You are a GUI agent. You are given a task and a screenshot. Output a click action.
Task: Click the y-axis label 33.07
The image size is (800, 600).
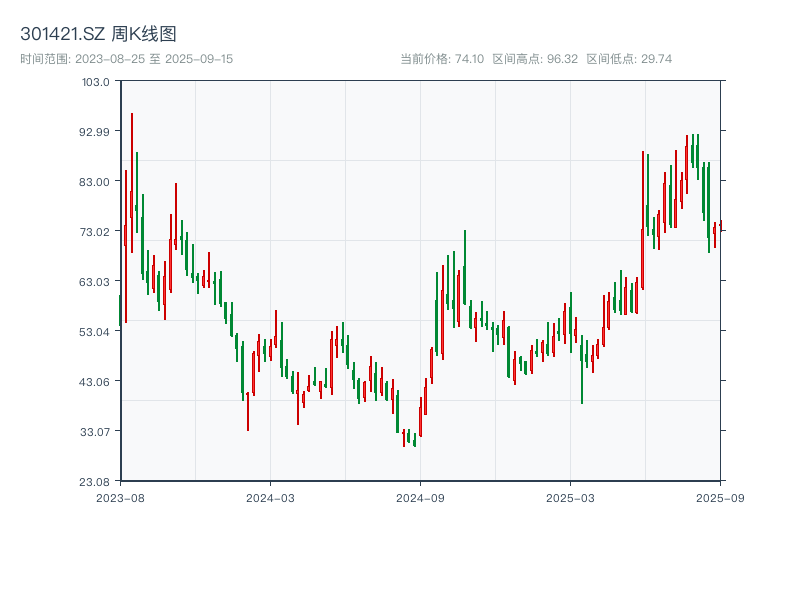94,432
